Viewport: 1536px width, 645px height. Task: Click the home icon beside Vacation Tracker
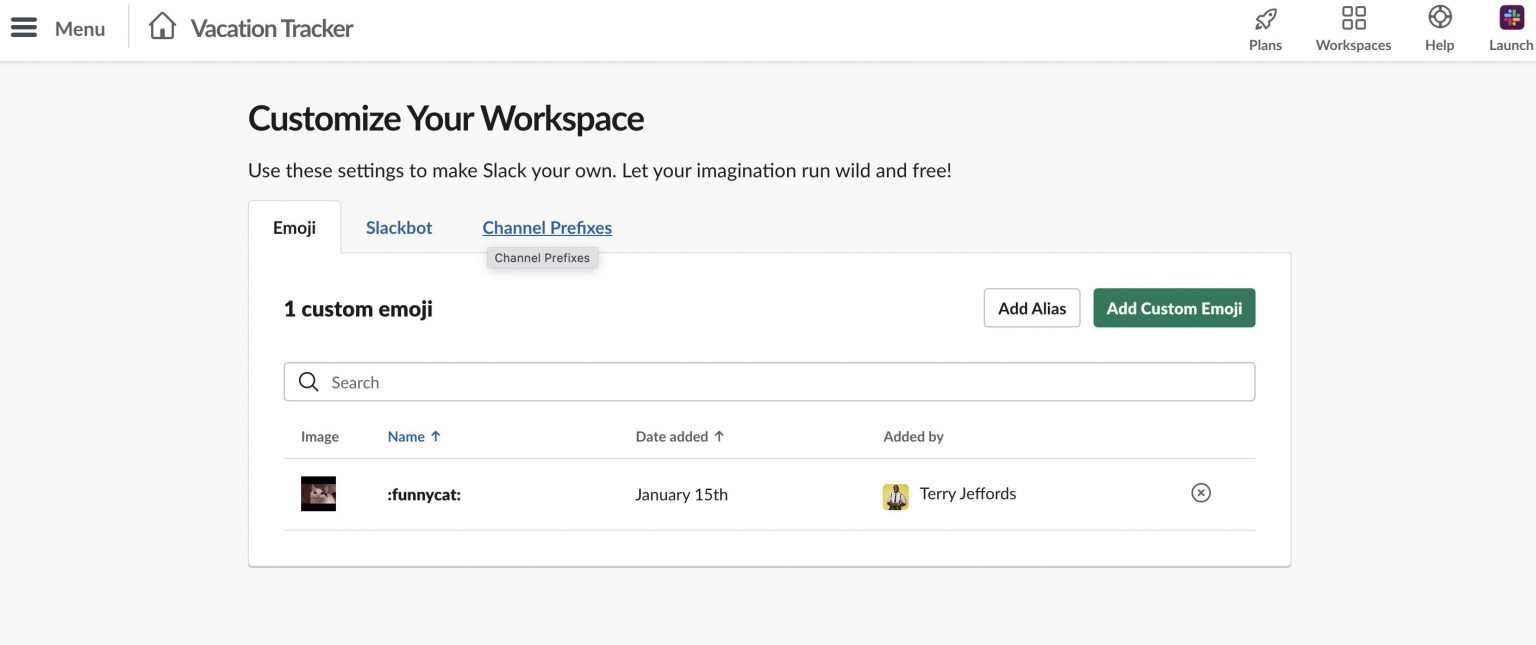click(162, 26)
